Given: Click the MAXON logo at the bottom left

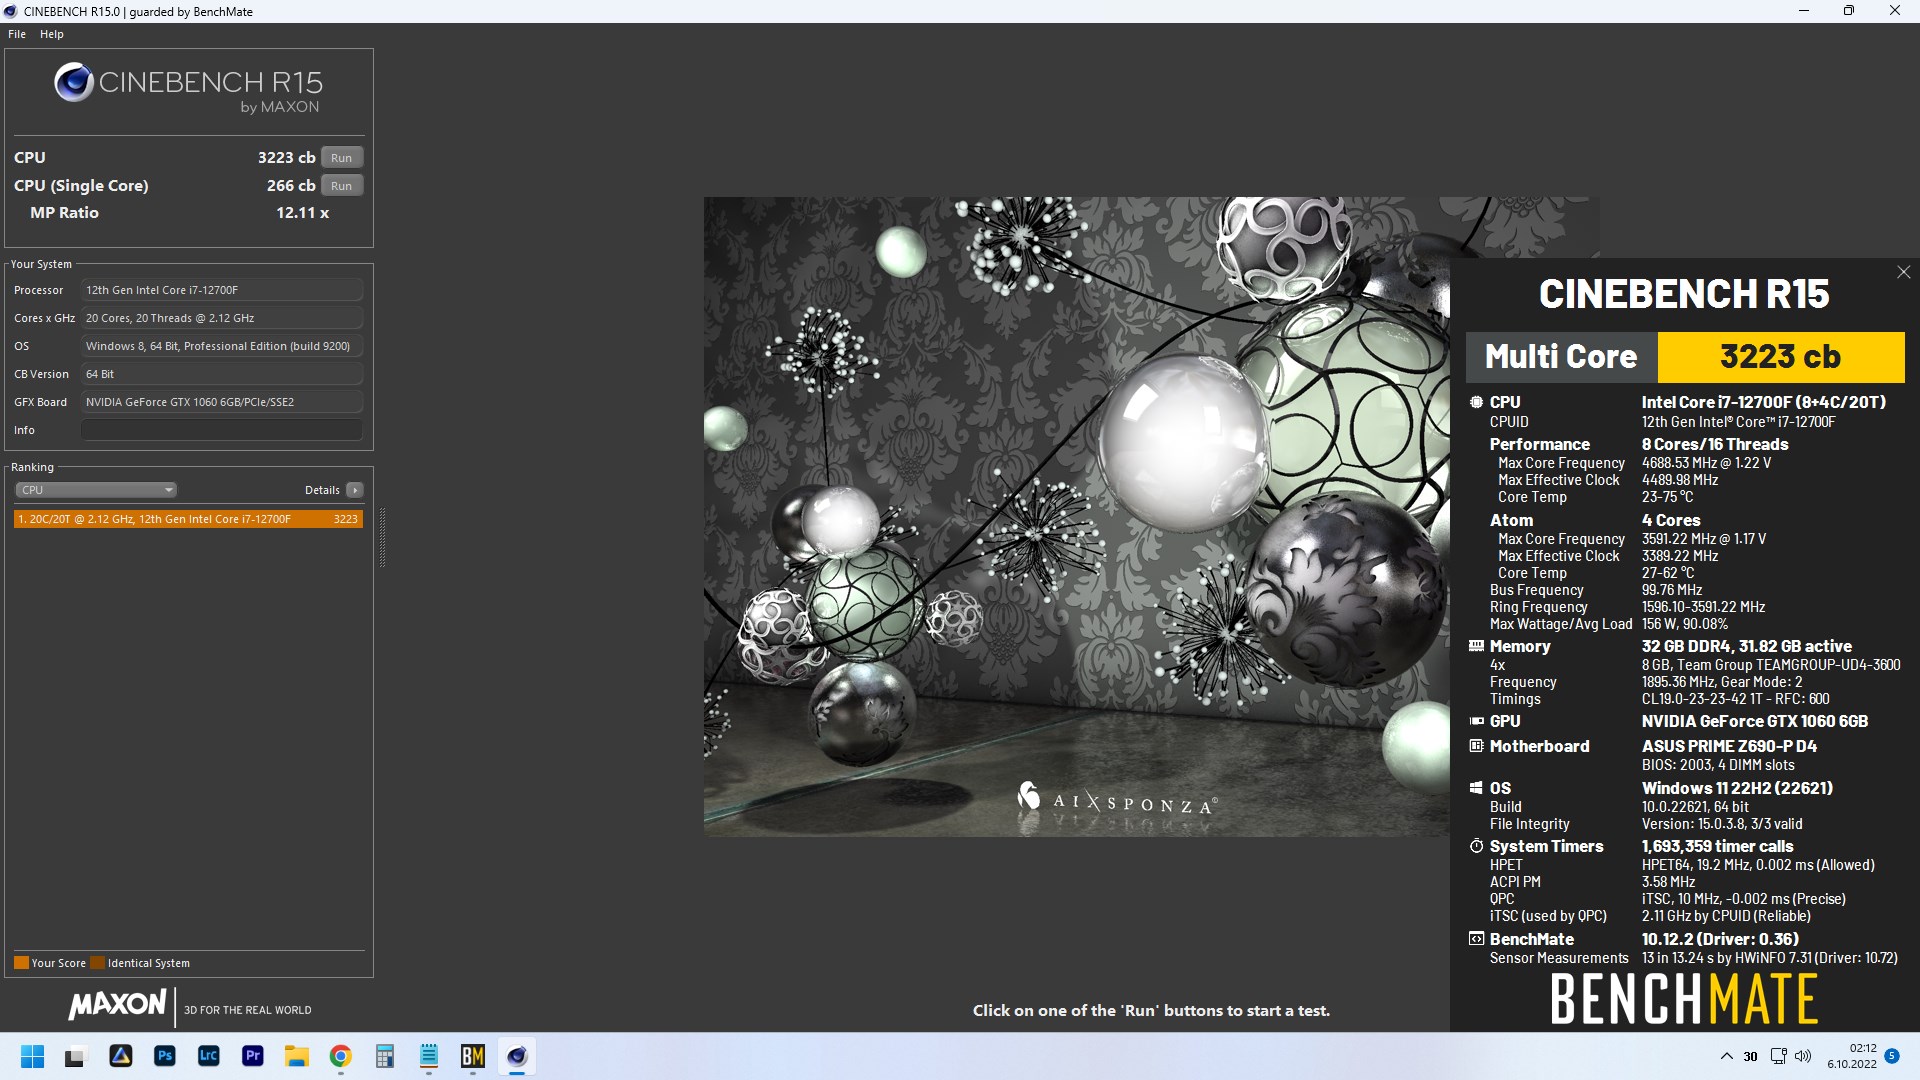Looking at the screenshot, I should [x=117, y=1005].
